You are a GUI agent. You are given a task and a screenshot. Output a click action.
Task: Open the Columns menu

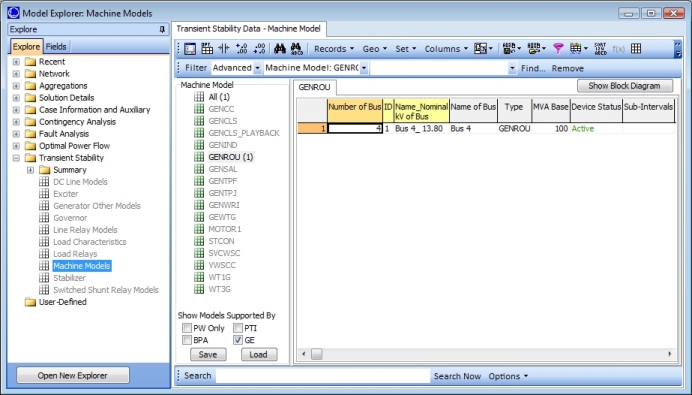pyautogui.click(x=446, y=49)
